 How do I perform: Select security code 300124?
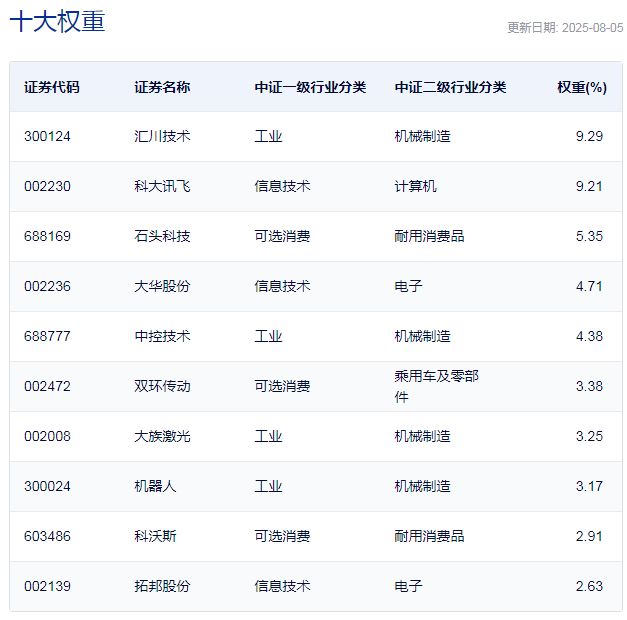(x=47, y=136)
